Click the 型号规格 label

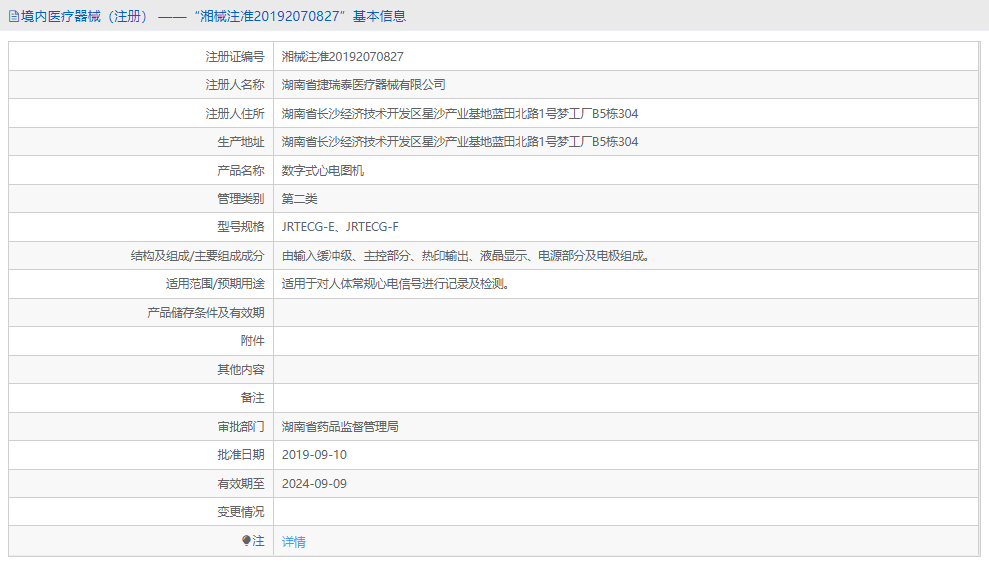(241, 227)
